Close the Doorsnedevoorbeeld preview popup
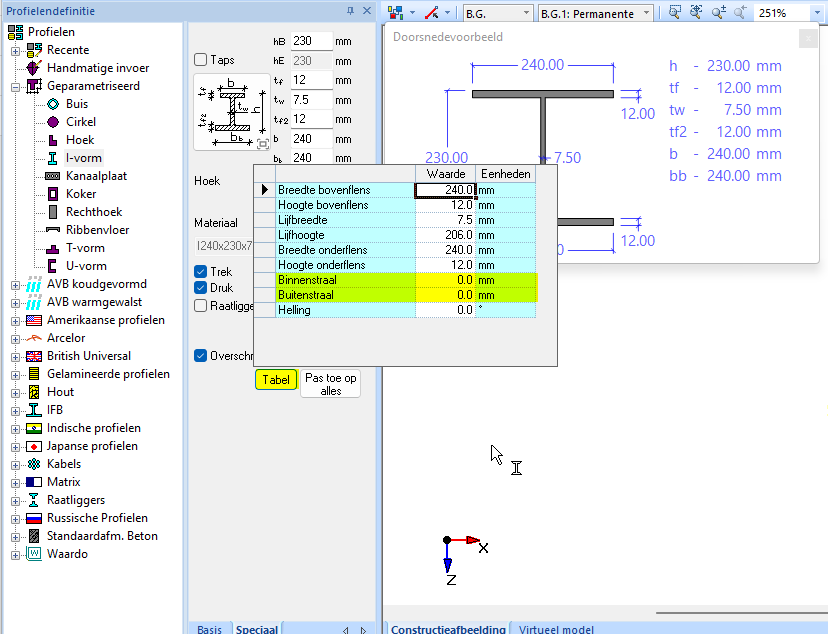Viewport: 828px width, 634px height. (x=808, y=38)
